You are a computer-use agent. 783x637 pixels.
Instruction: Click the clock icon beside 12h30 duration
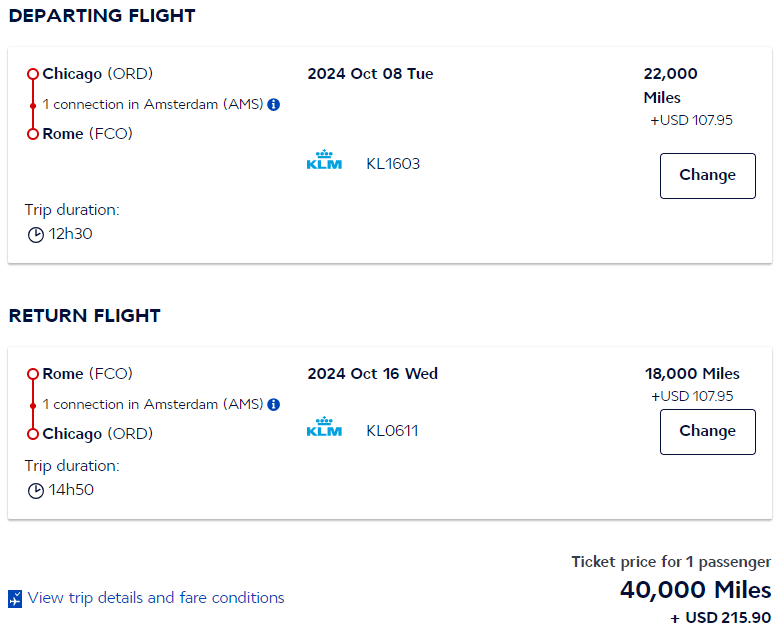click(36, 235)
